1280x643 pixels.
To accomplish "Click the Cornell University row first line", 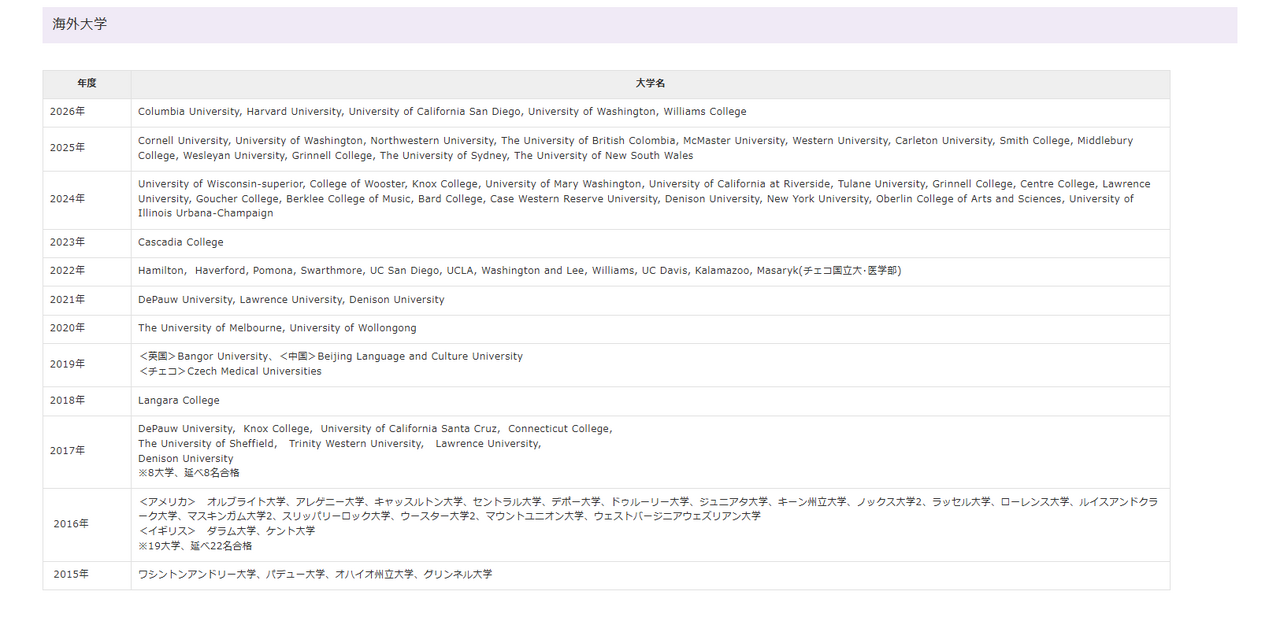I will 636,141.
